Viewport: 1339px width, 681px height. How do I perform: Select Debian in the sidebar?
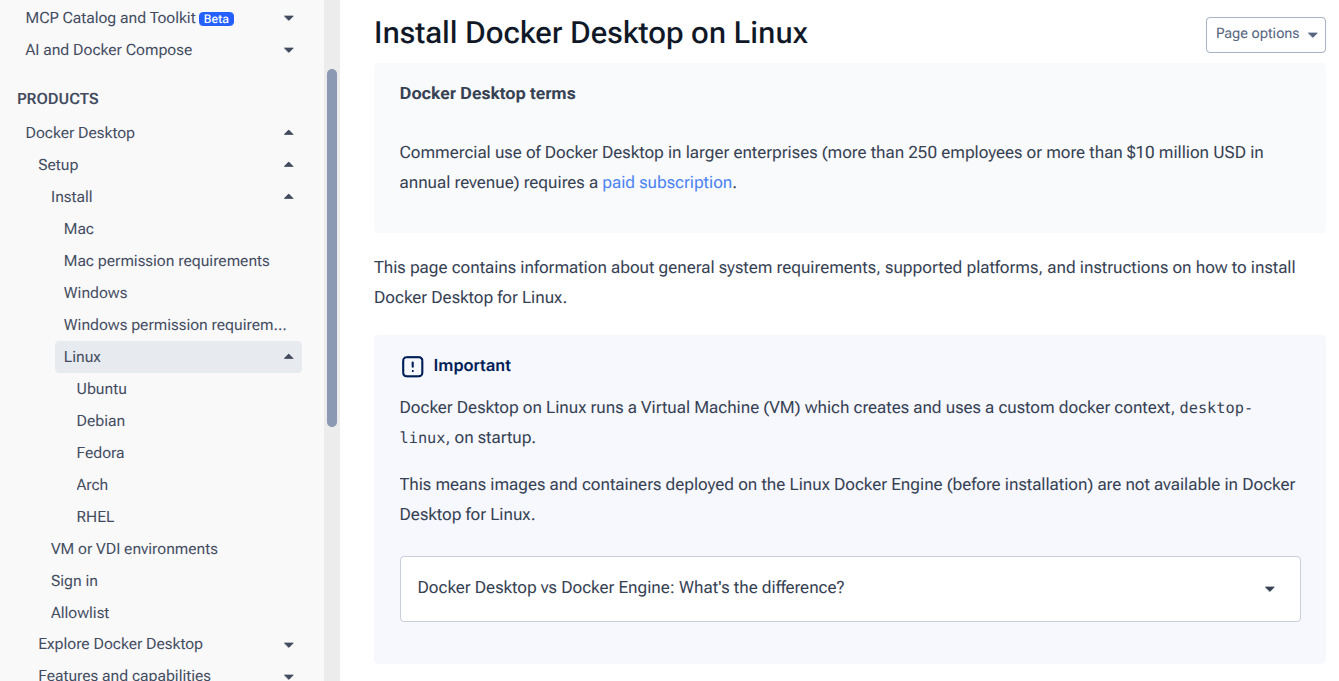point(101,421)
